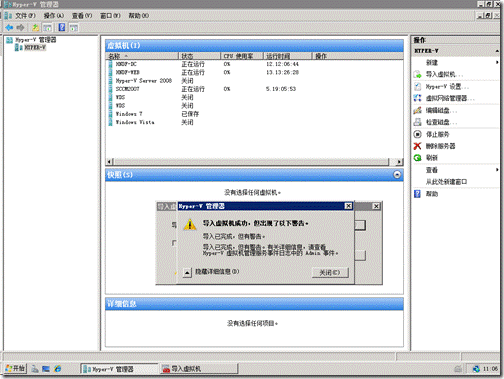Click uptime 12.12:06:44 of XNDF-DC
The height and width of the screenshot is (379, 504).
(x=282, y=64)
